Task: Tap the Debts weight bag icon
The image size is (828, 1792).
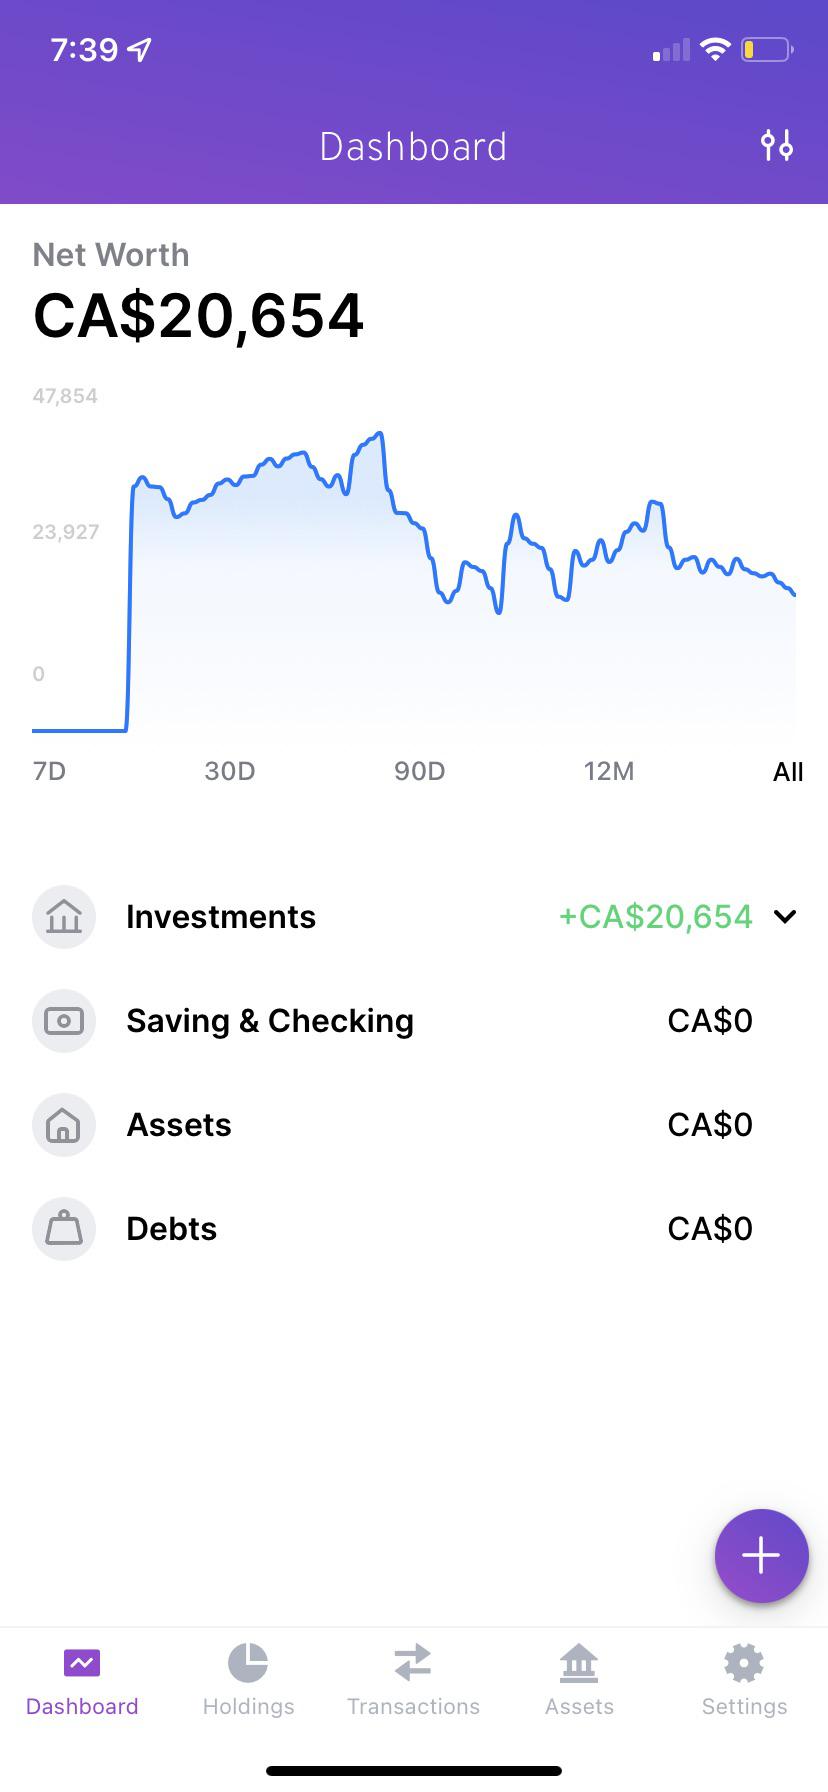Action: (64, 1229)
